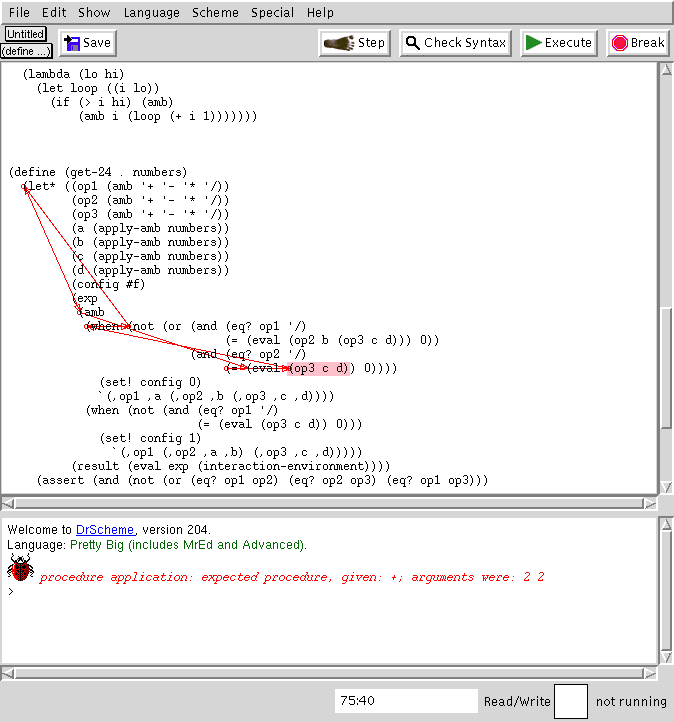The width and height of the screenshot is (674, 722).
Task: Click the red bug error icon
Action: pyautogui.click(x=19, y=570)
